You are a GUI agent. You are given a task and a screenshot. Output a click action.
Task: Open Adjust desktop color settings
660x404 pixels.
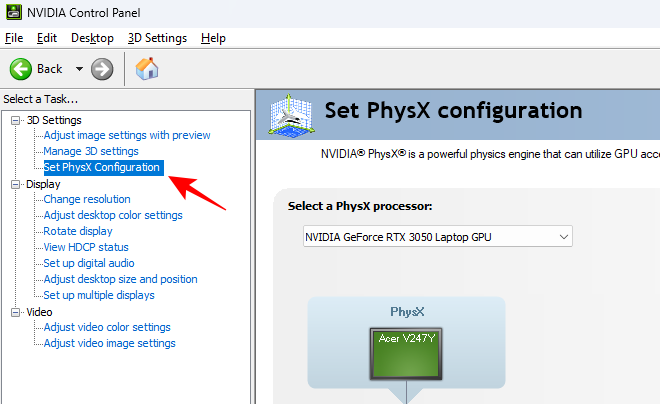click(113, 215)
